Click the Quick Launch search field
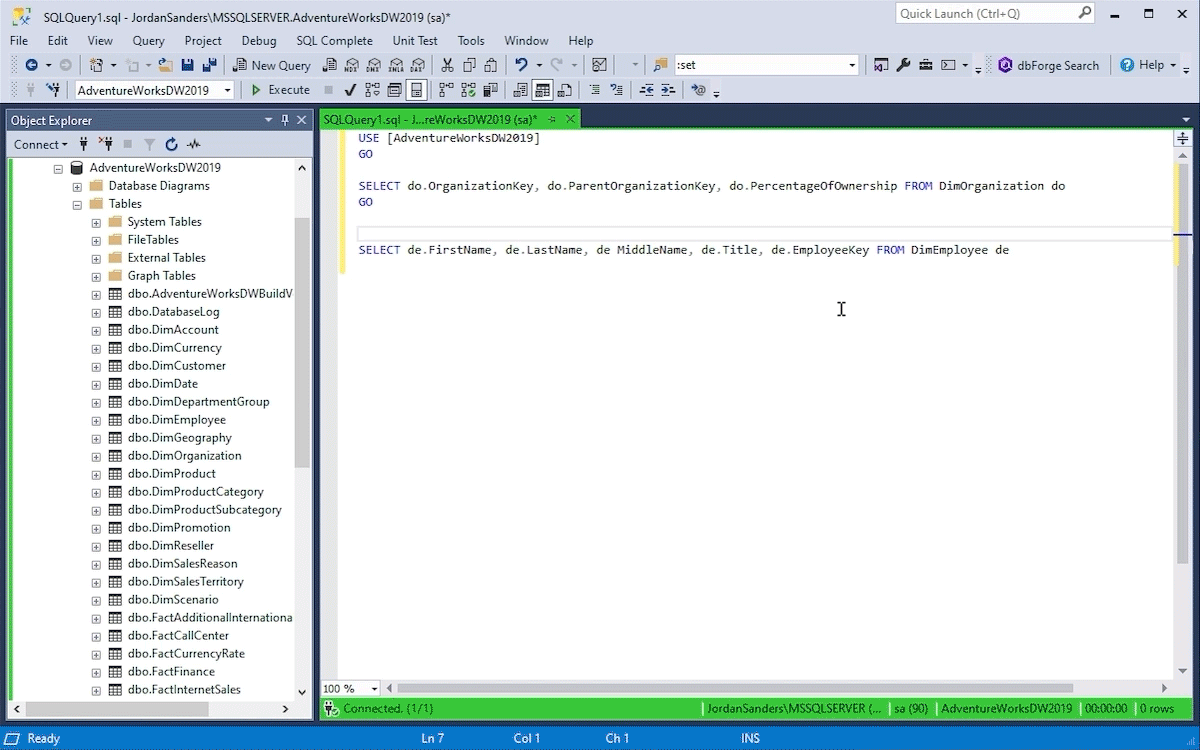This screenshot has height=750, width=1200. pos(985,14)
